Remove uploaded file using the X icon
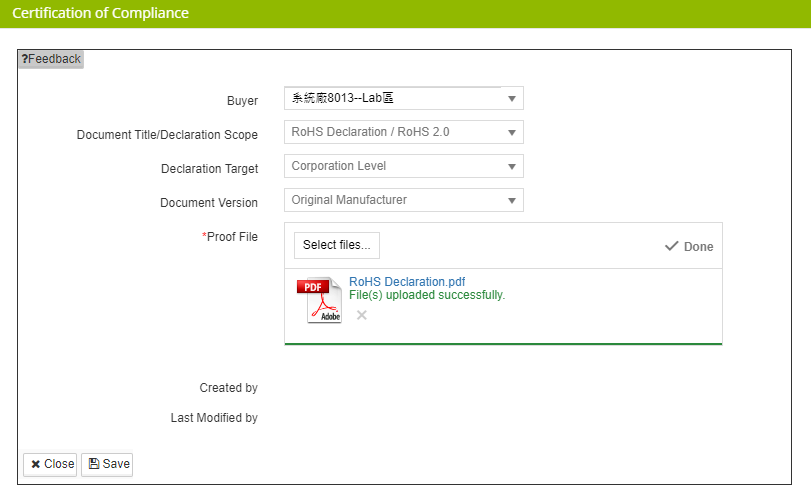 point(362,315)
